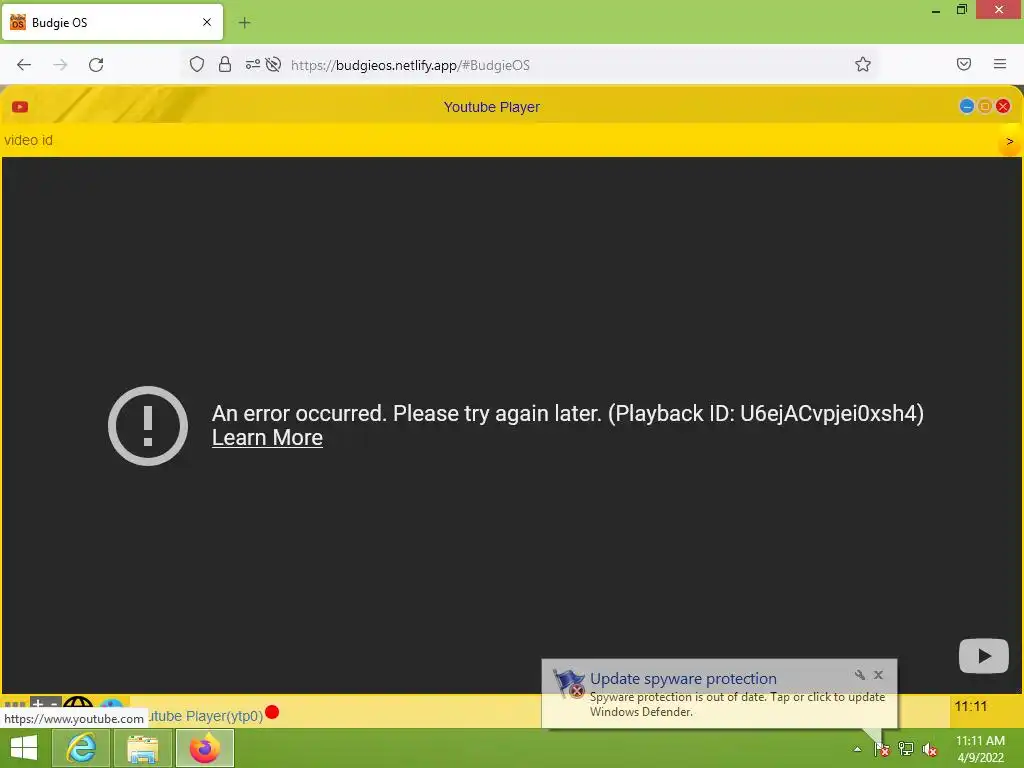Open notification options wrench icon

click(859, 675)
